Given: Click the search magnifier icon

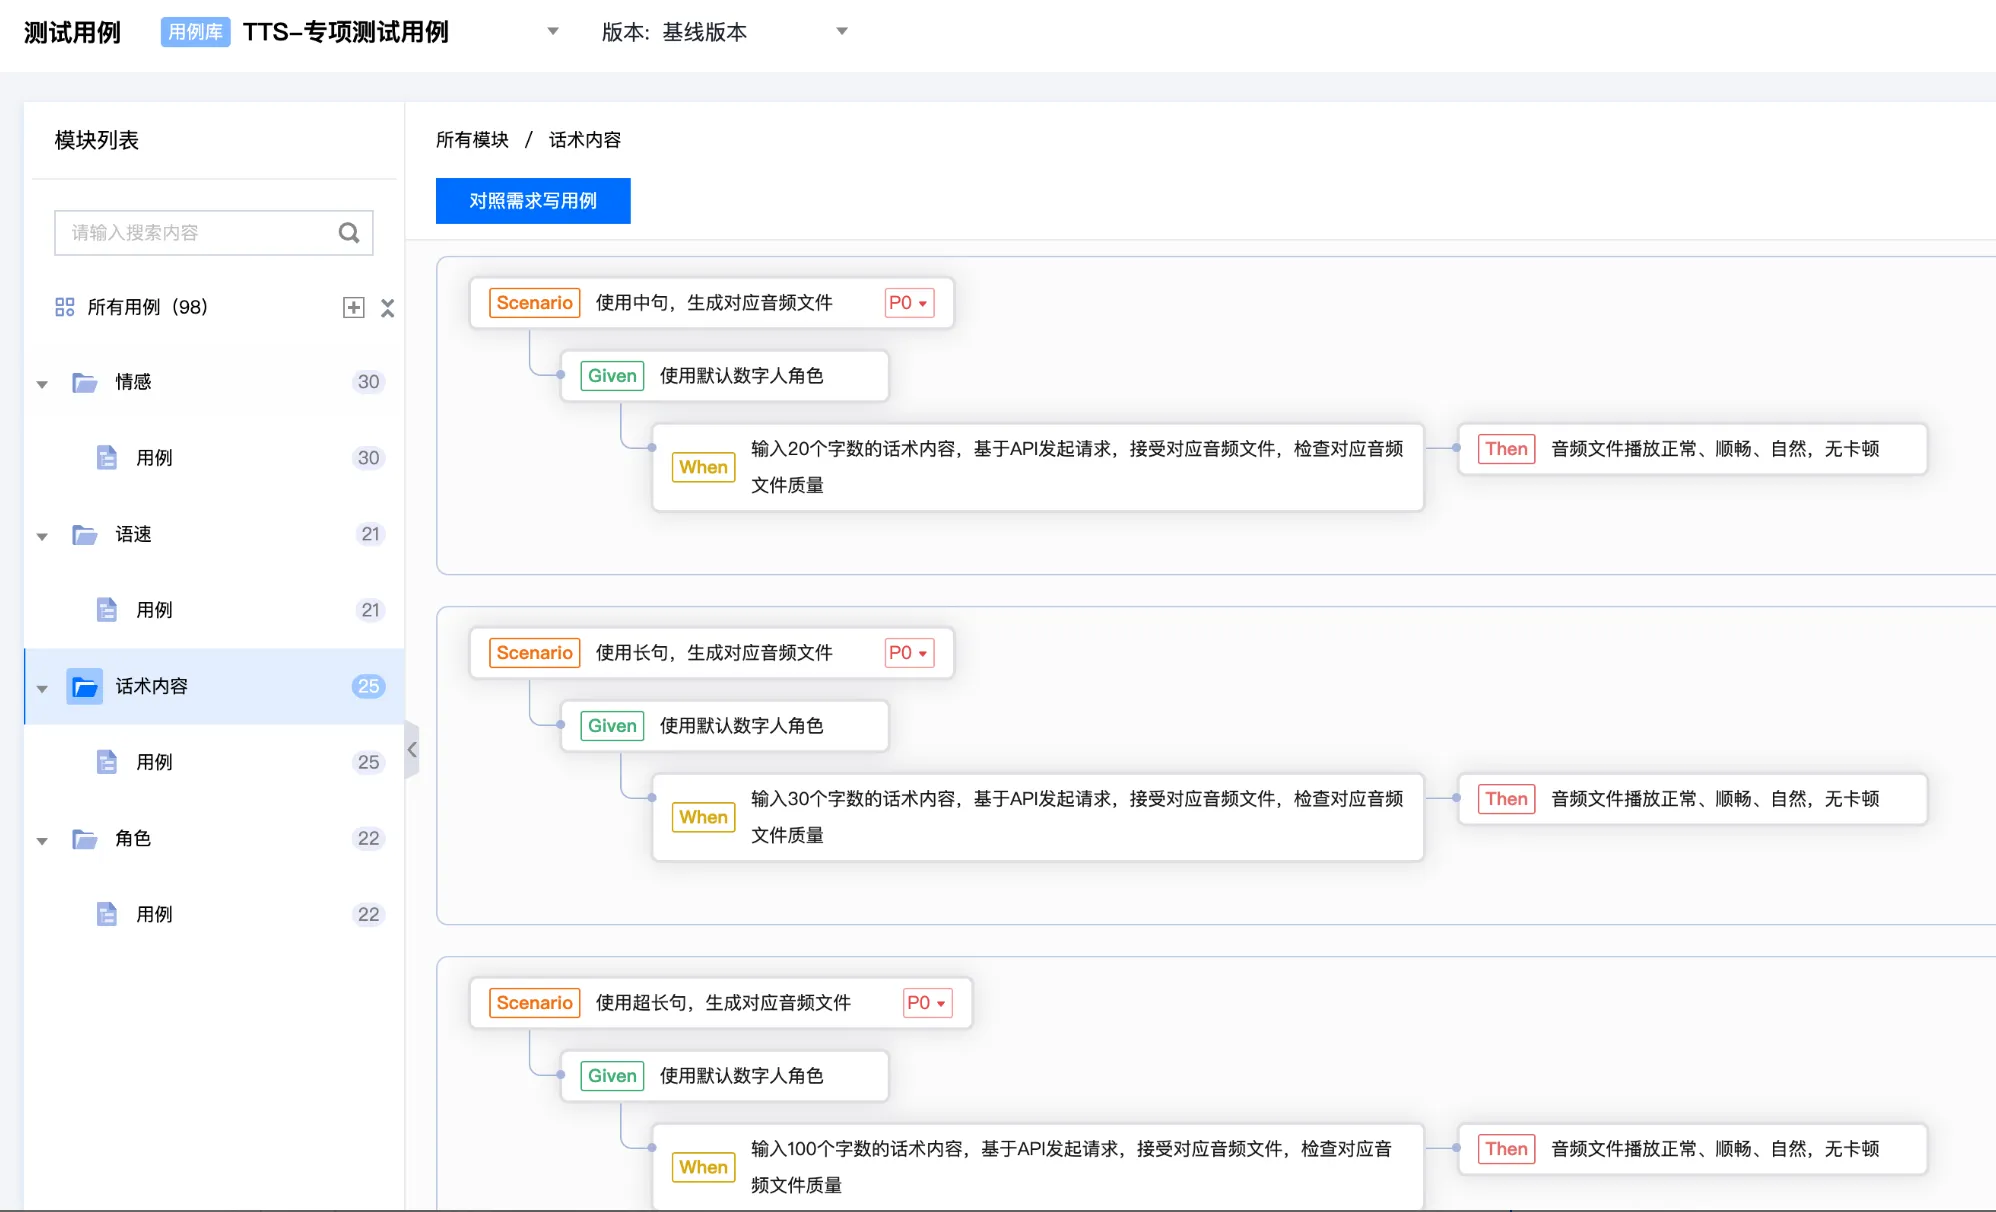Looking at the screenshot, I should click(x=348, y=233).
